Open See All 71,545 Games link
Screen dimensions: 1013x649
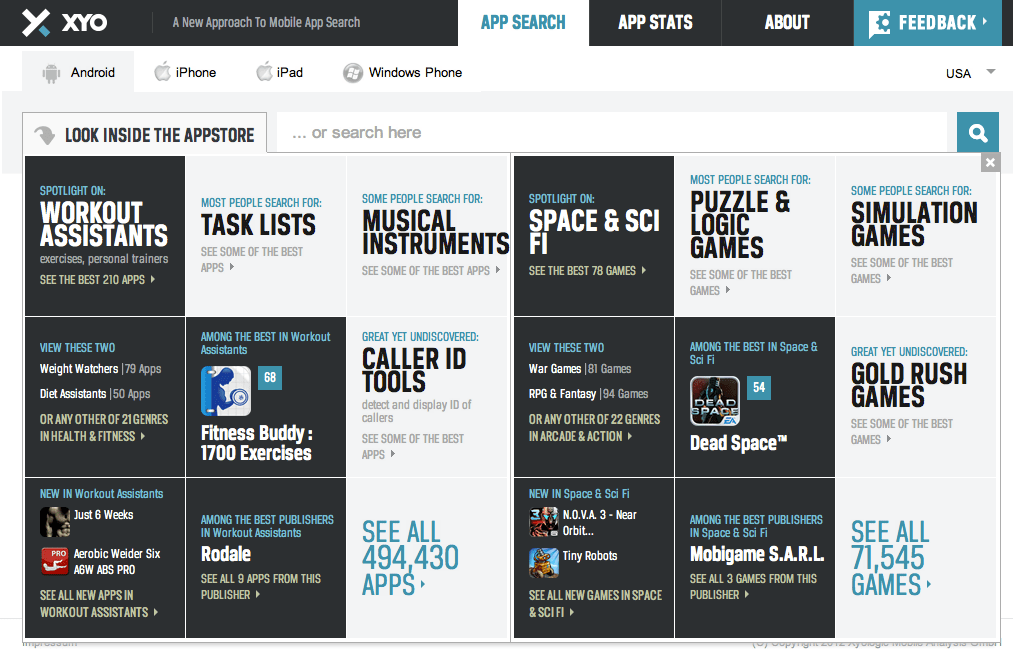[x=890, y=558]
